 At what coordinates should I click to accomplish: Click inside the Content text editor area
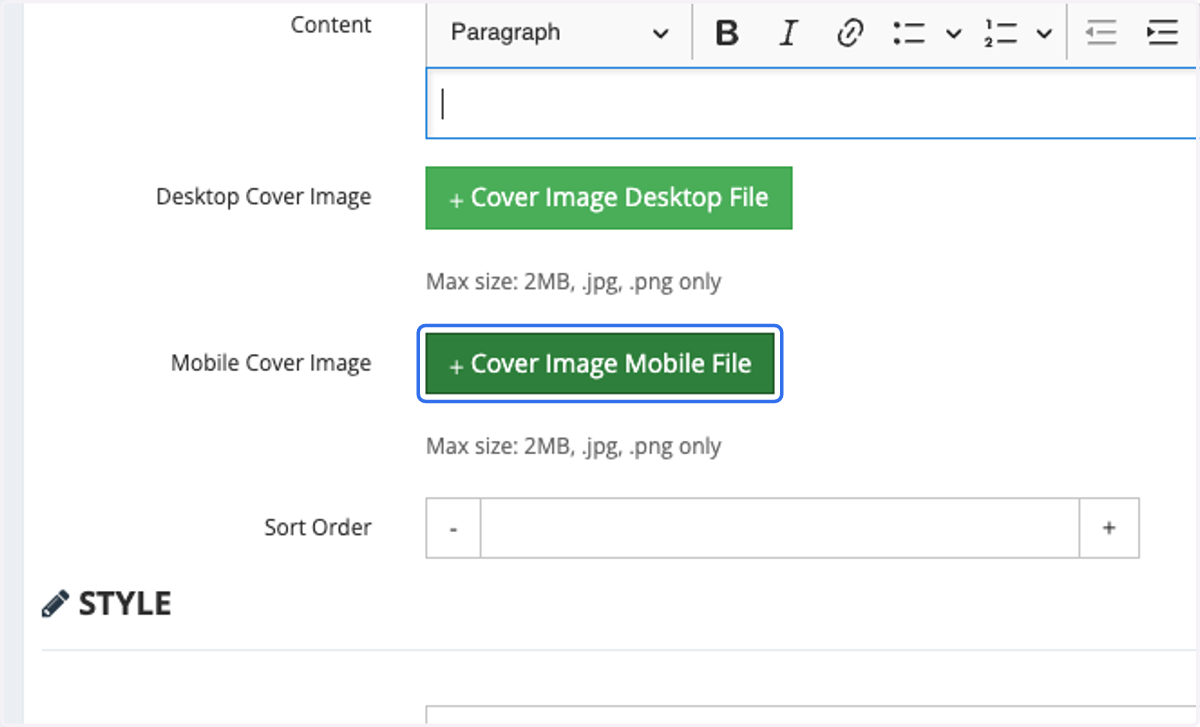[811, 103]
